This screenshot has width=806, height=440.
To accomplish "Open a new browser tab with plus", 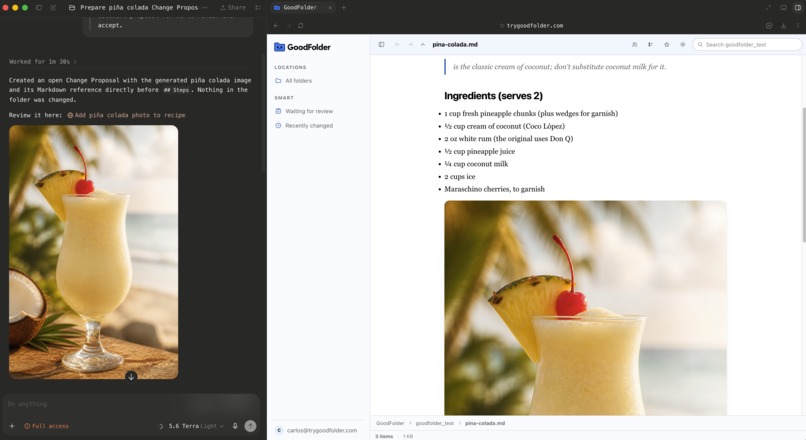I will point(344,8).
